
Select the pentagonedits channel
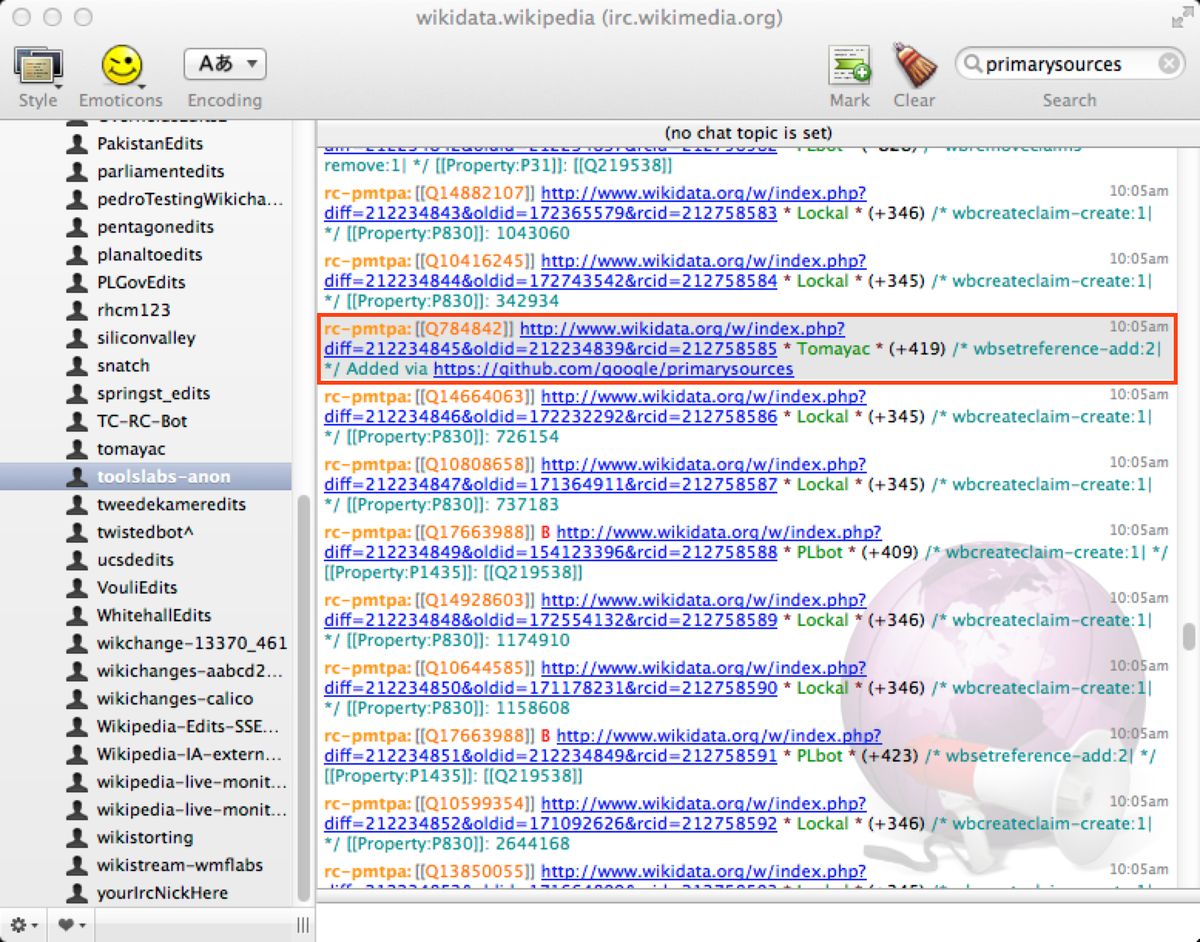[x=155, y=227]
